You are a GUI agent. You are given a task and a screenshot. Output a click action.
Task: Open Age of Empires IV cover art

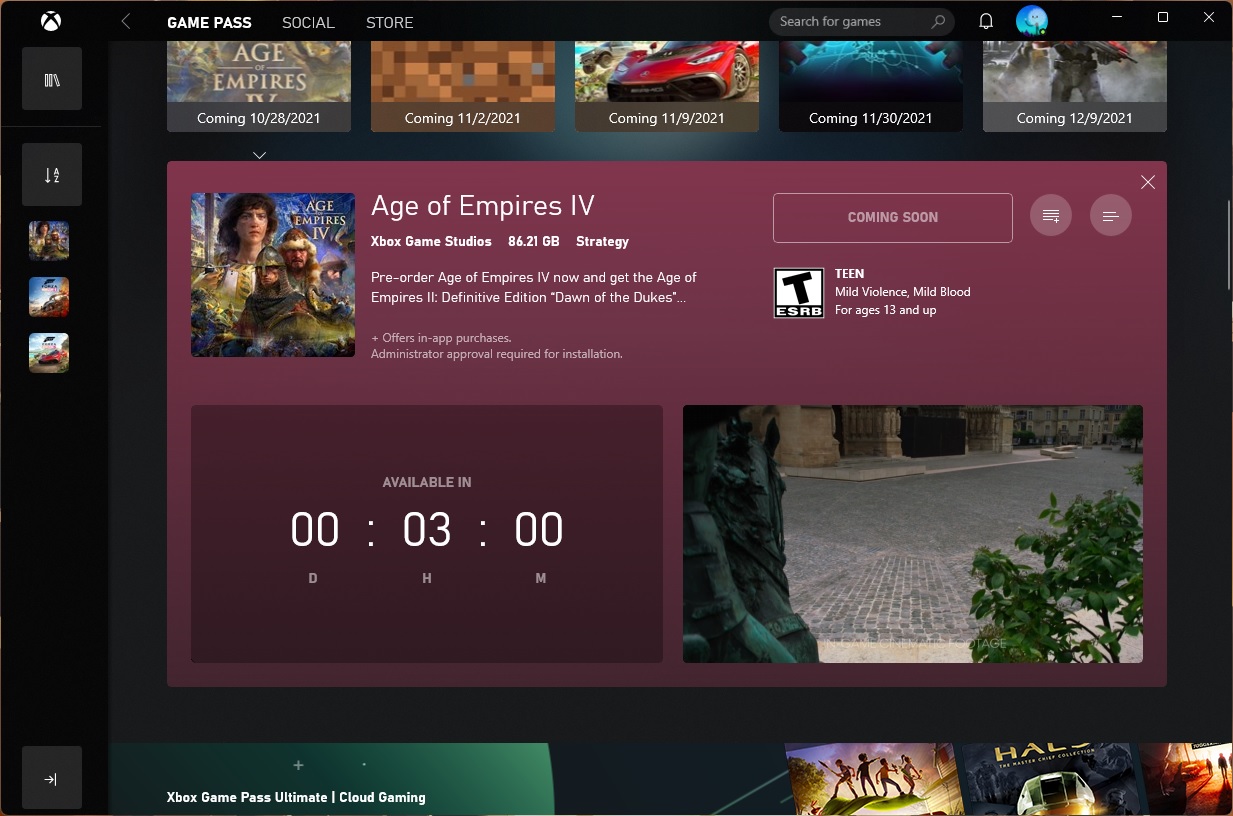pos(273,275)
